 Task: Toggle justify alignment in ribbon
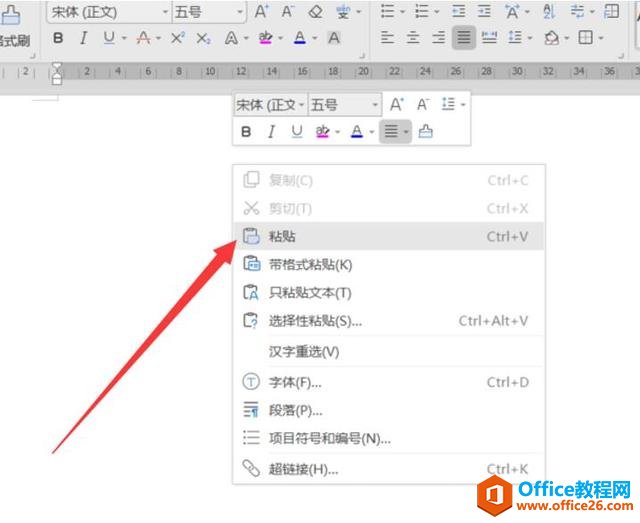point(464,38)
